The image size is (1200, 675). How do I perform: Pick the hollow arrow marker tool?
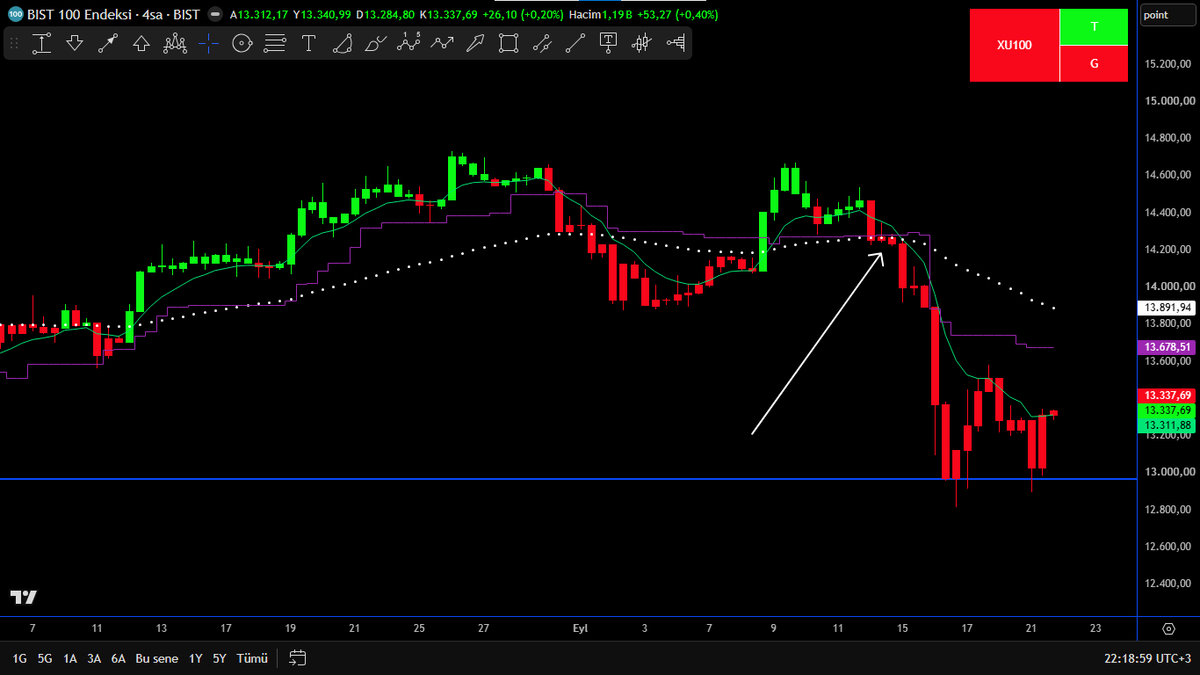pos(475,43)
